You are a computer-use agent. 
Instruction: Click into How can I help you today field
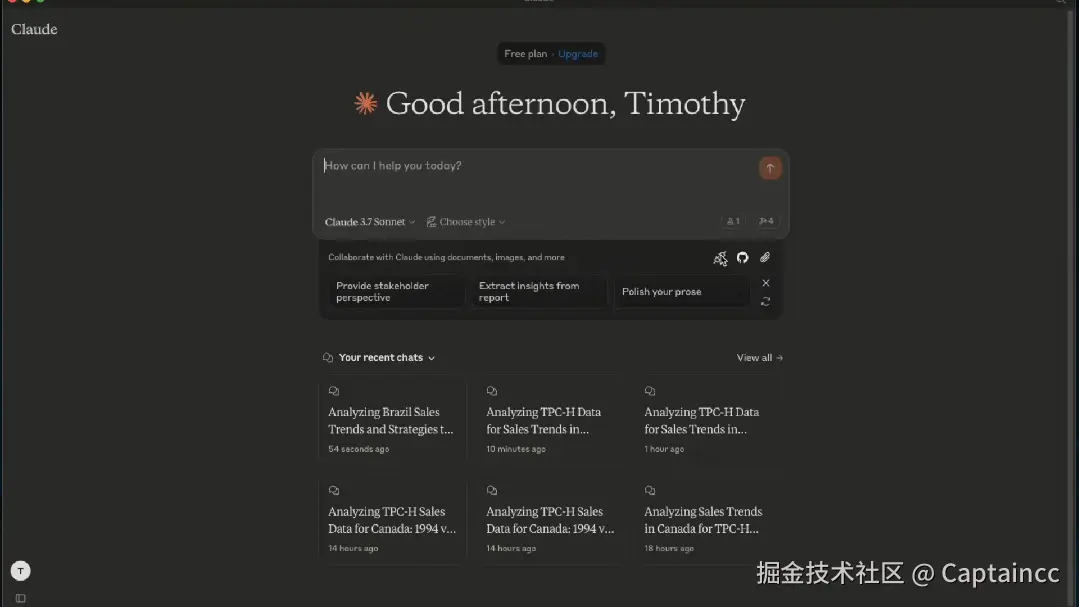tap(537, 166)
